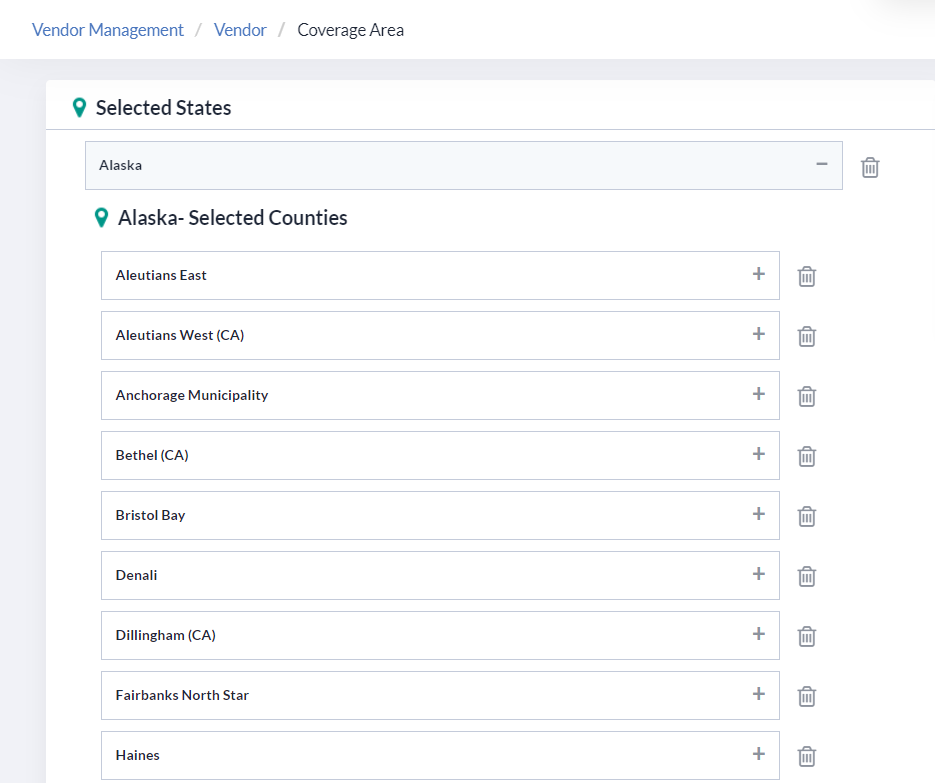935x783 pixels.
Task: Remove Bethel (CA) using its trash icon
Action: (x=806, y=456)
